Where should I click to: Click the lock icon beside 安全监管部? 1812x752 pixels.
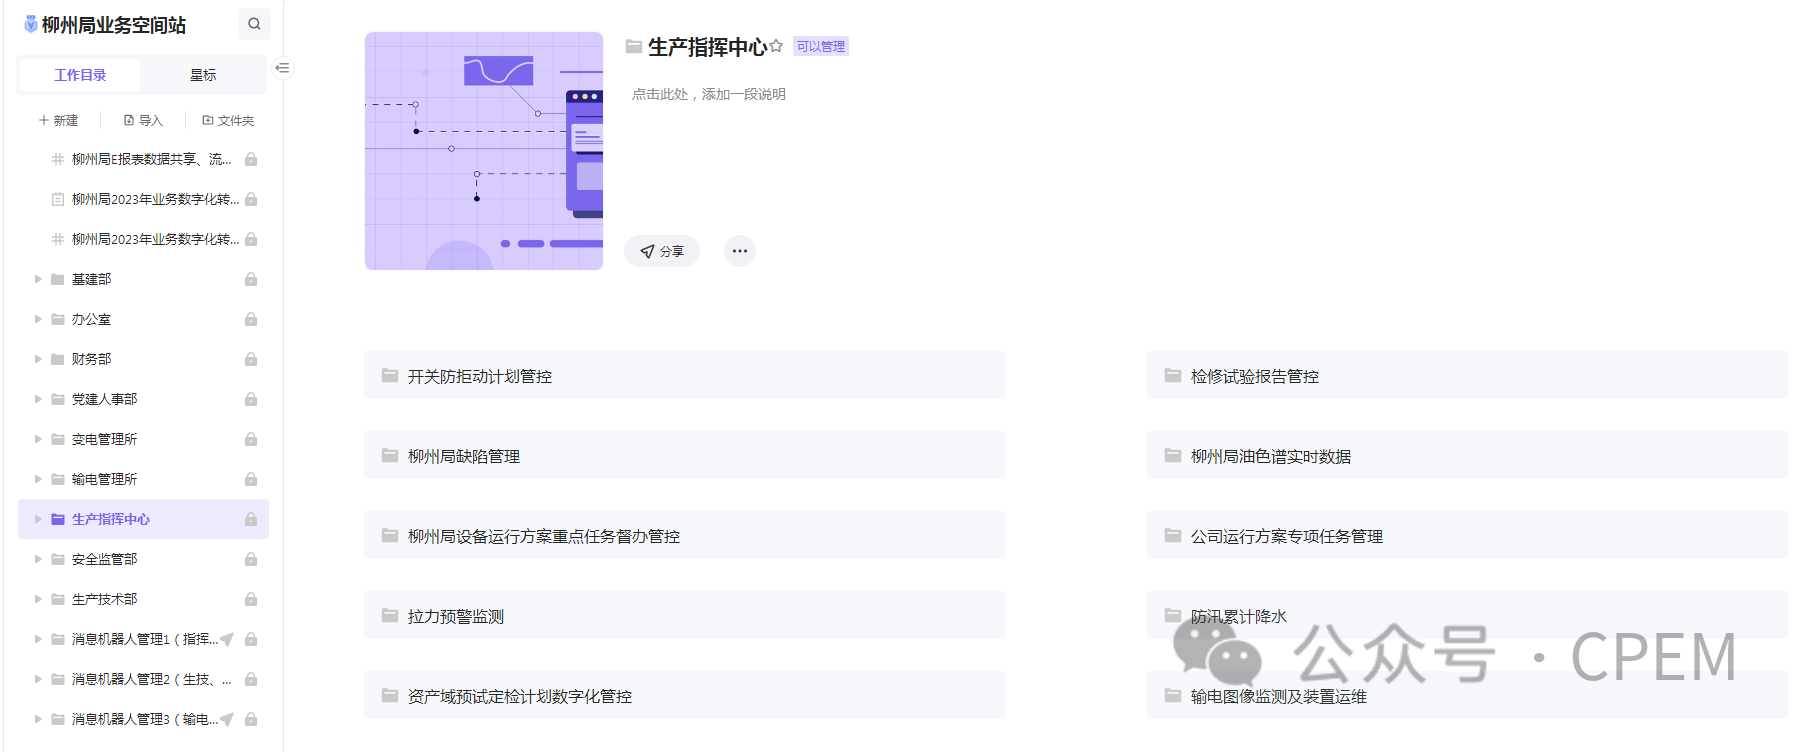point(251,559)
